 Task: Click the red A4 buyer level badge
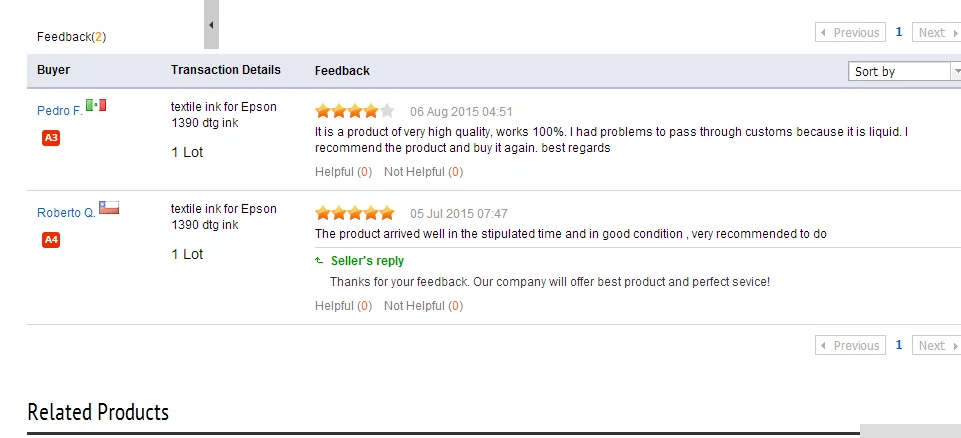51,240
